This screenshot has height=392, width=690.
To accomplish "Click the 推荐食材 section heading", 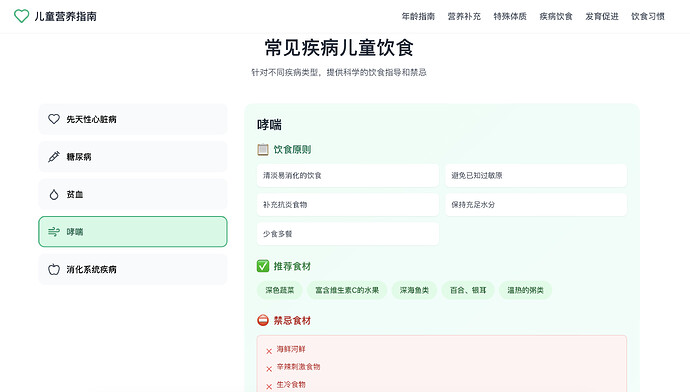I will [x=292, y=266].
